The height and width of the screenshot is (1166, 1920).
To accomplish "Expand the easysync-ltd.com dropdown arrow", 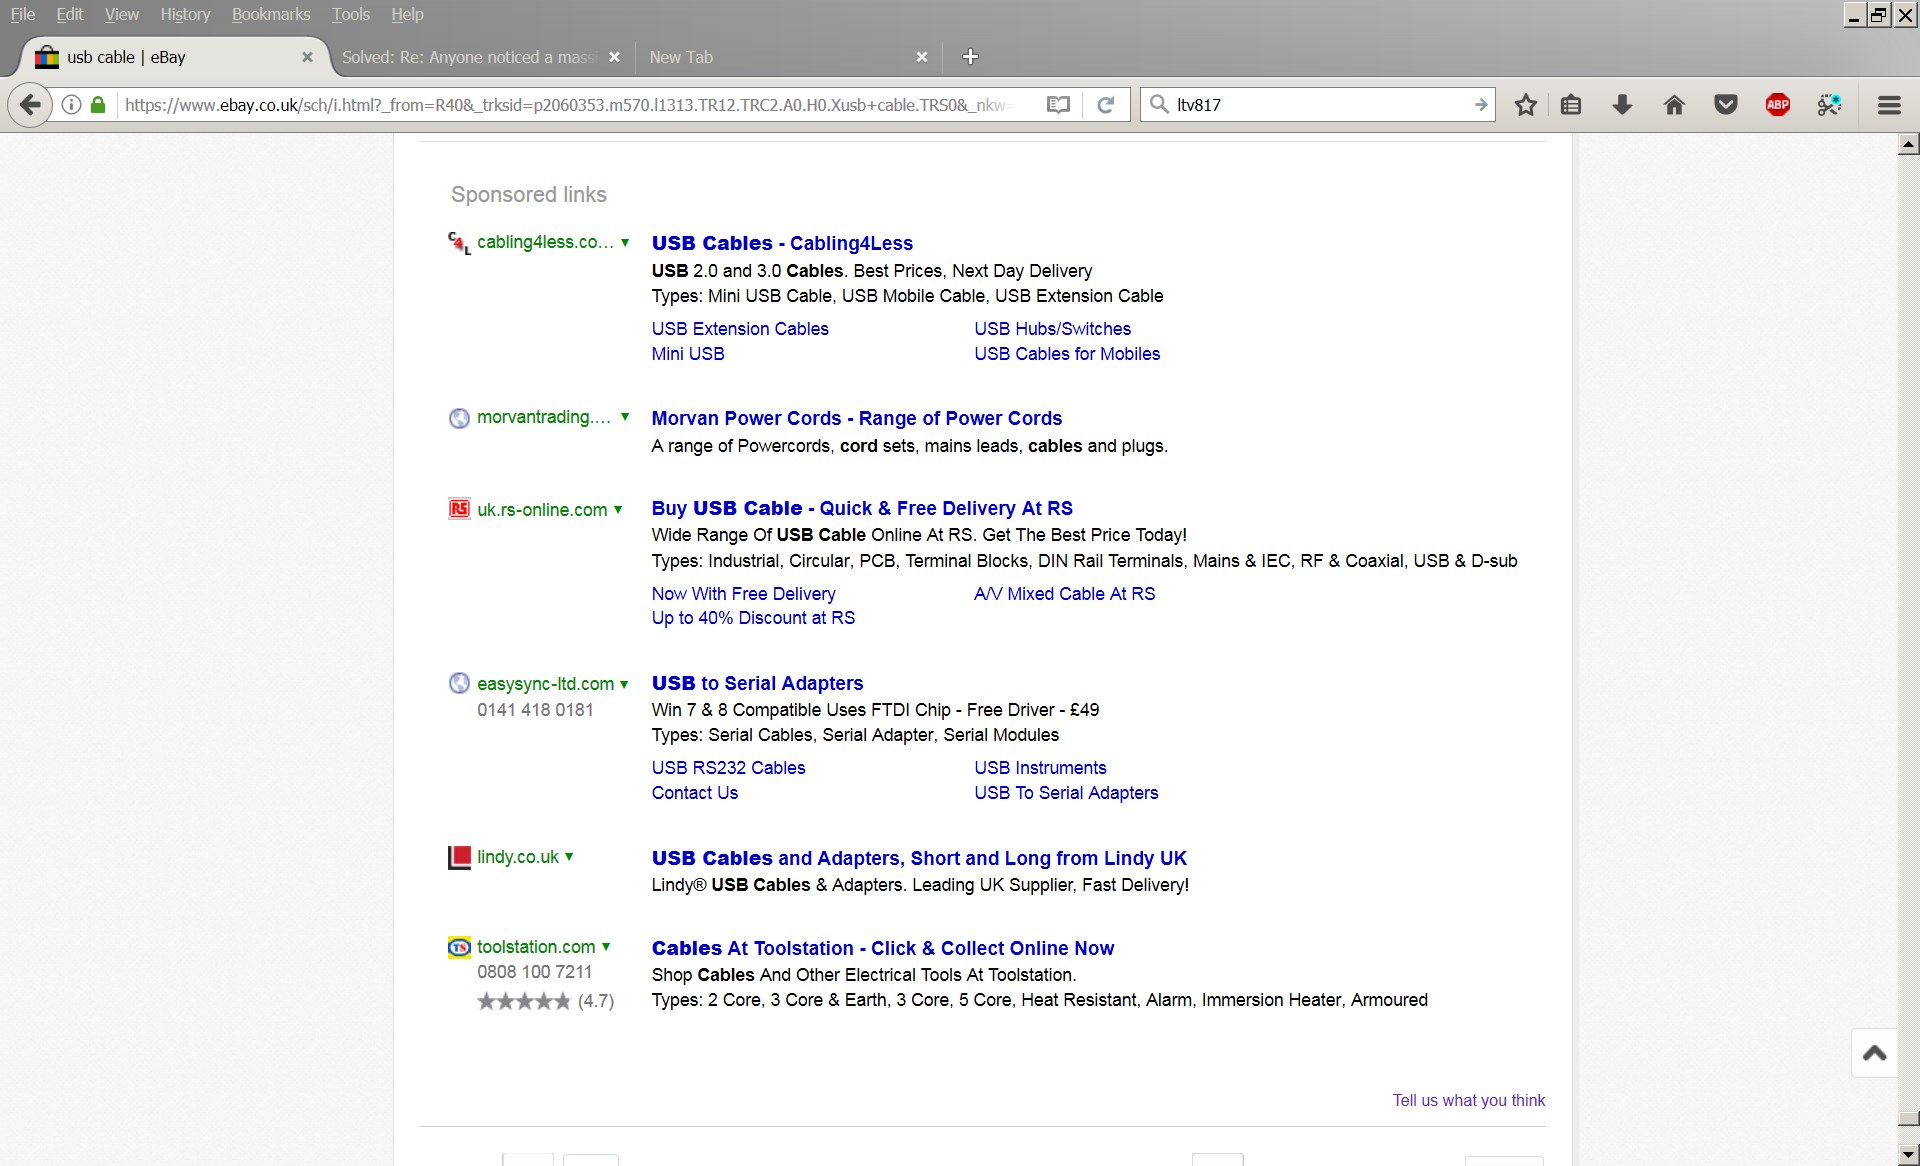I will (x=624, y=684).
